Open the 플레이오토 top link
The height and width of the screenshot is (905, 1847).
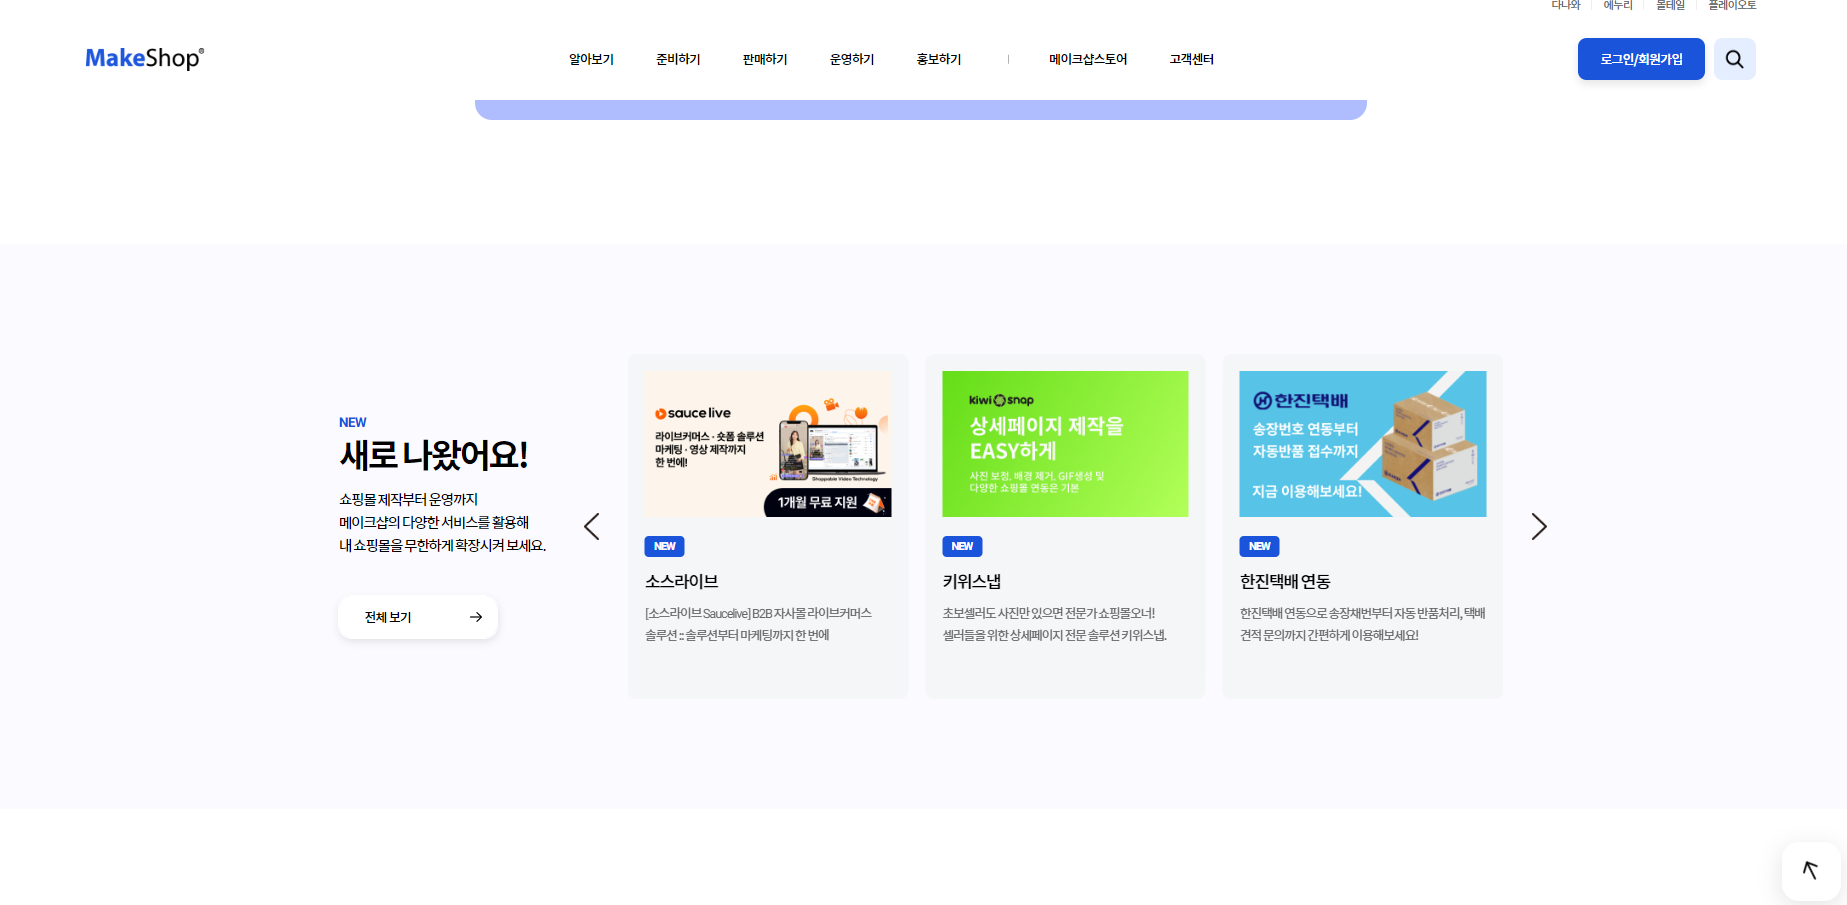tap(1732, 5)
